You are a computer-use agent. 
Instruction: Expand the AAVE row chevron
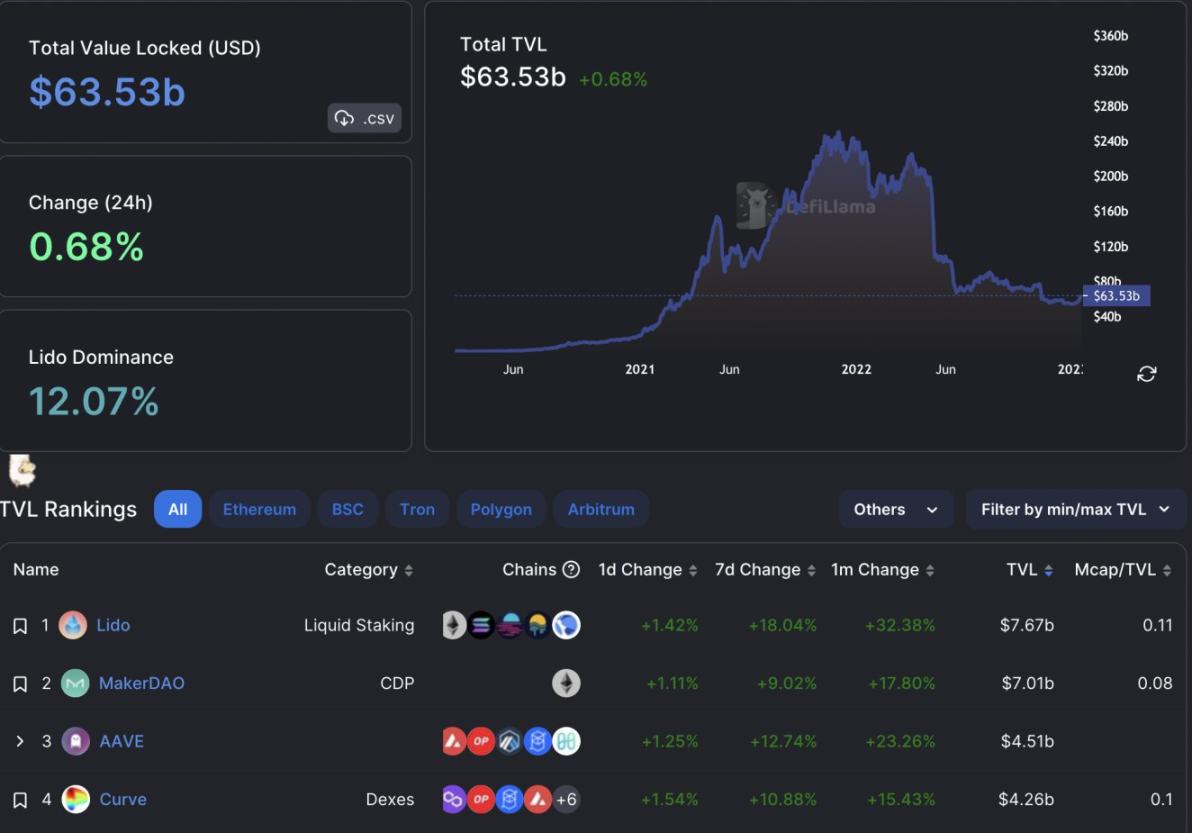pyautogui.click(x=20, y=741)
